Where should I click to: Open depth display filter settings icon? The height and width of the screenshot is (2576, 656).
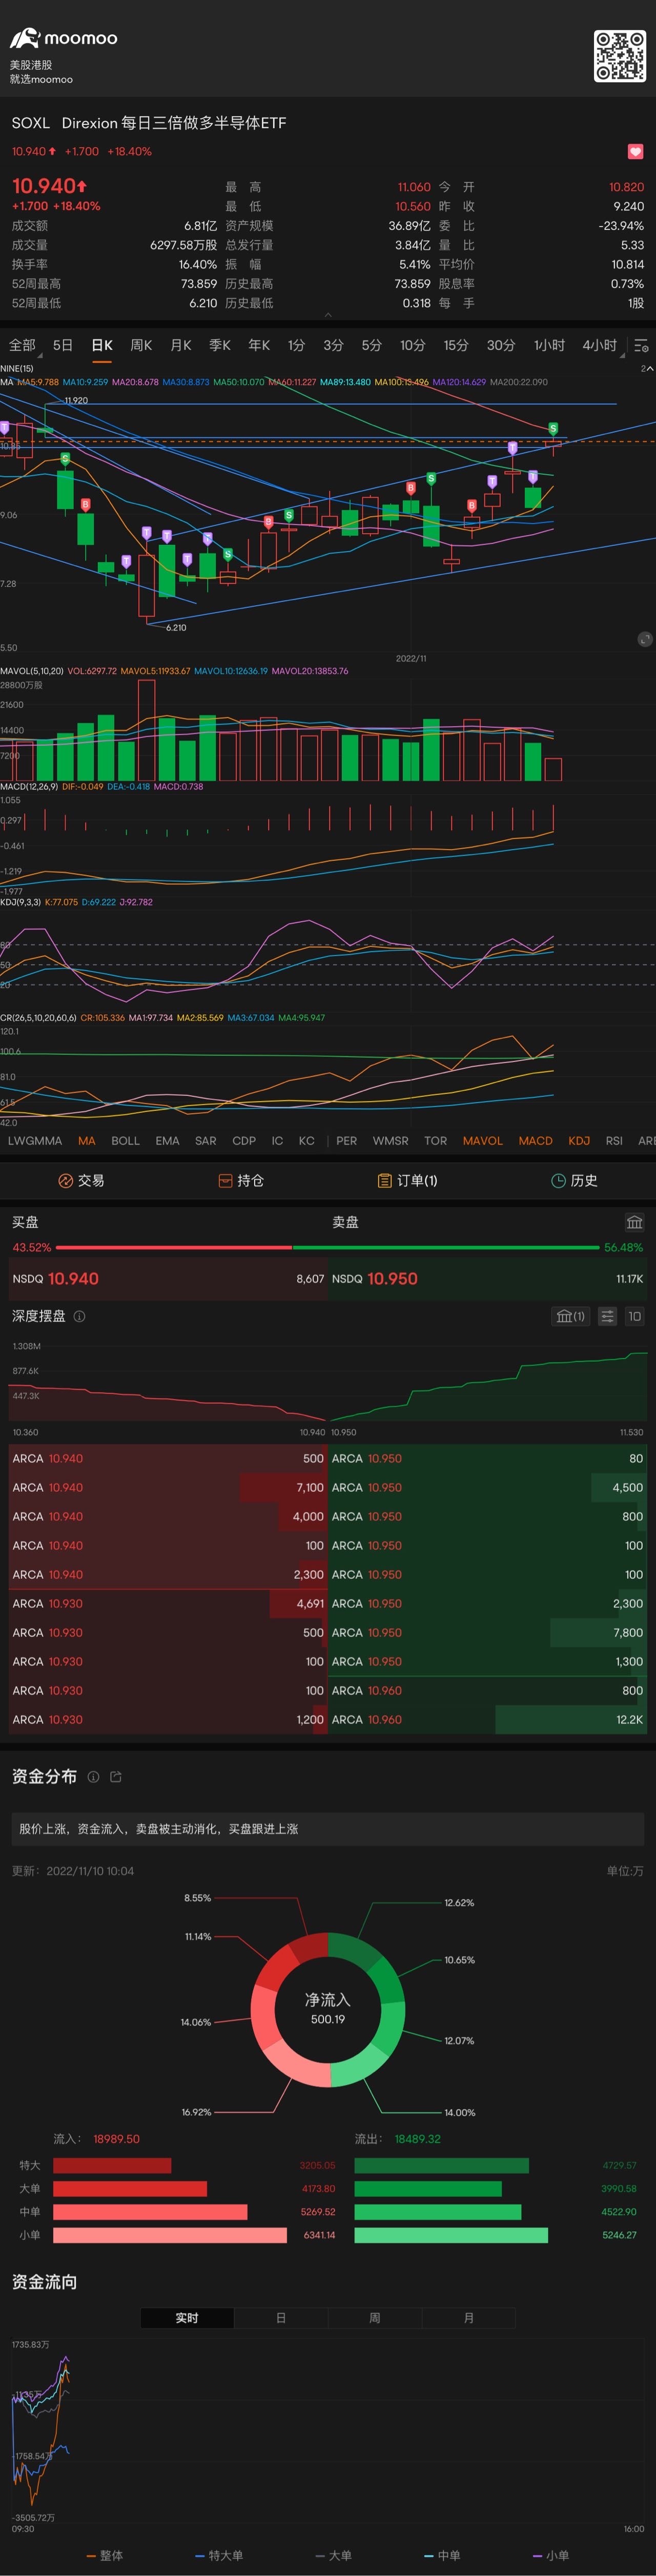(607, 1317)
